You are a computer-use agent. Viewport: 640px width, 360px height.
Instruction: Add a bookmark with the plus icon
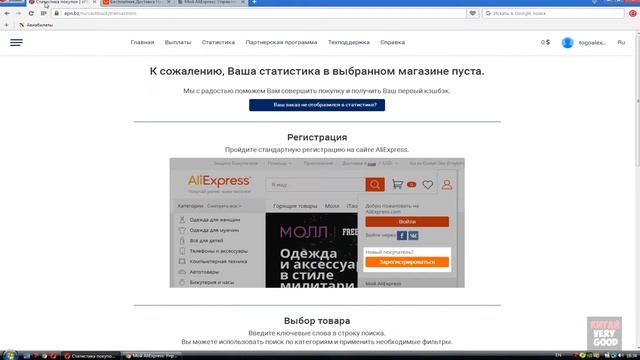point(6,25)
